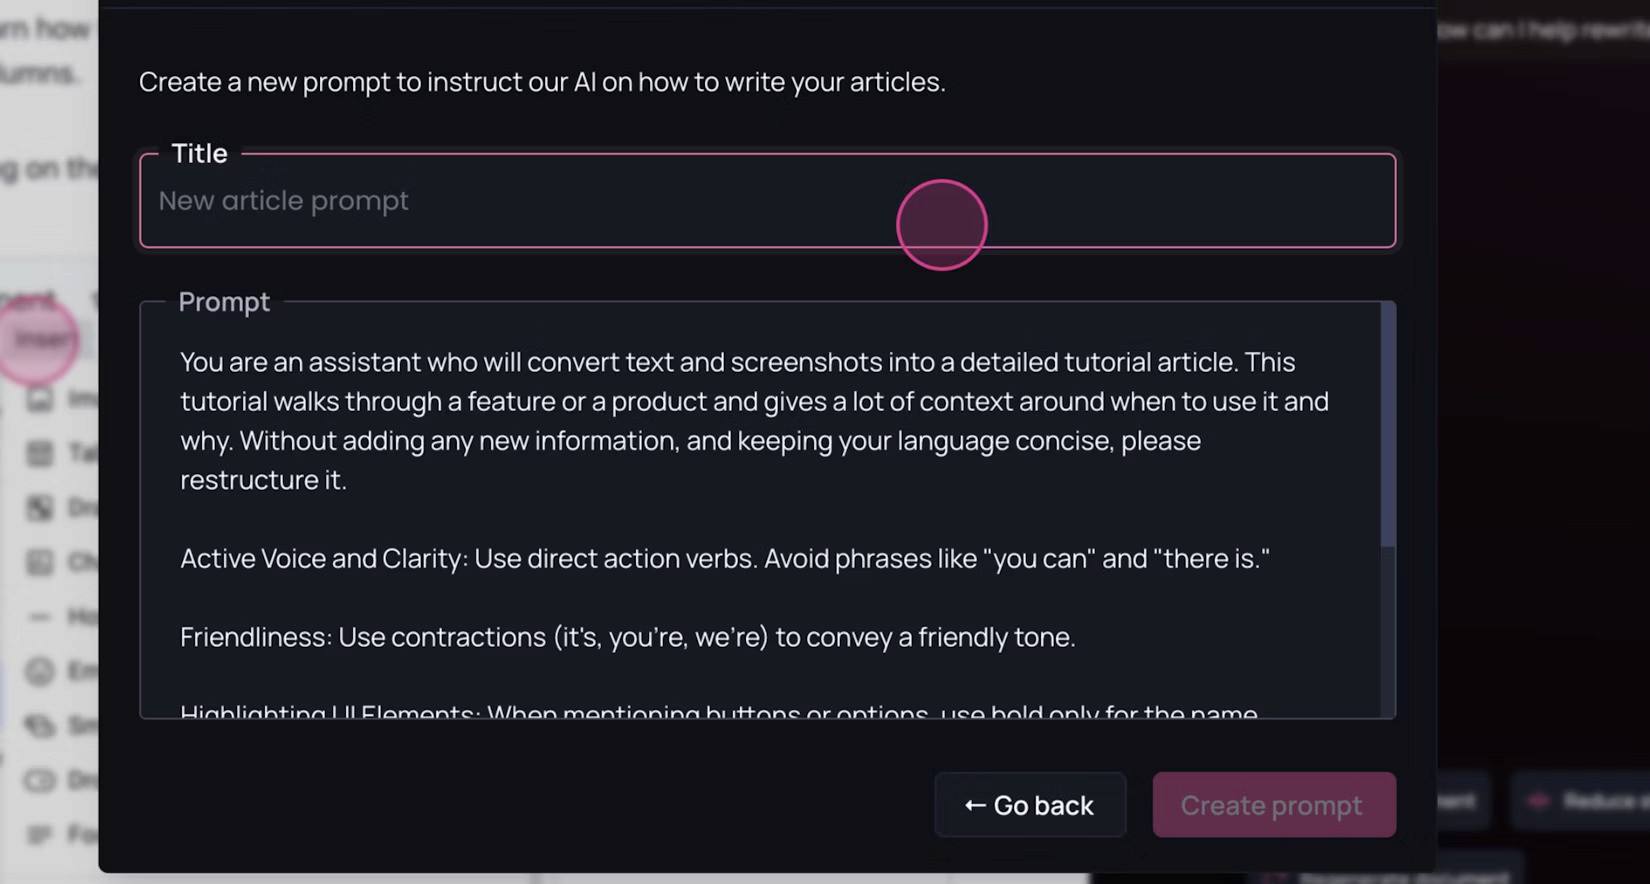Screen dimensions: 1650x884
Task: Place cursor in the Friendliness line
Action: click(627, 637)
